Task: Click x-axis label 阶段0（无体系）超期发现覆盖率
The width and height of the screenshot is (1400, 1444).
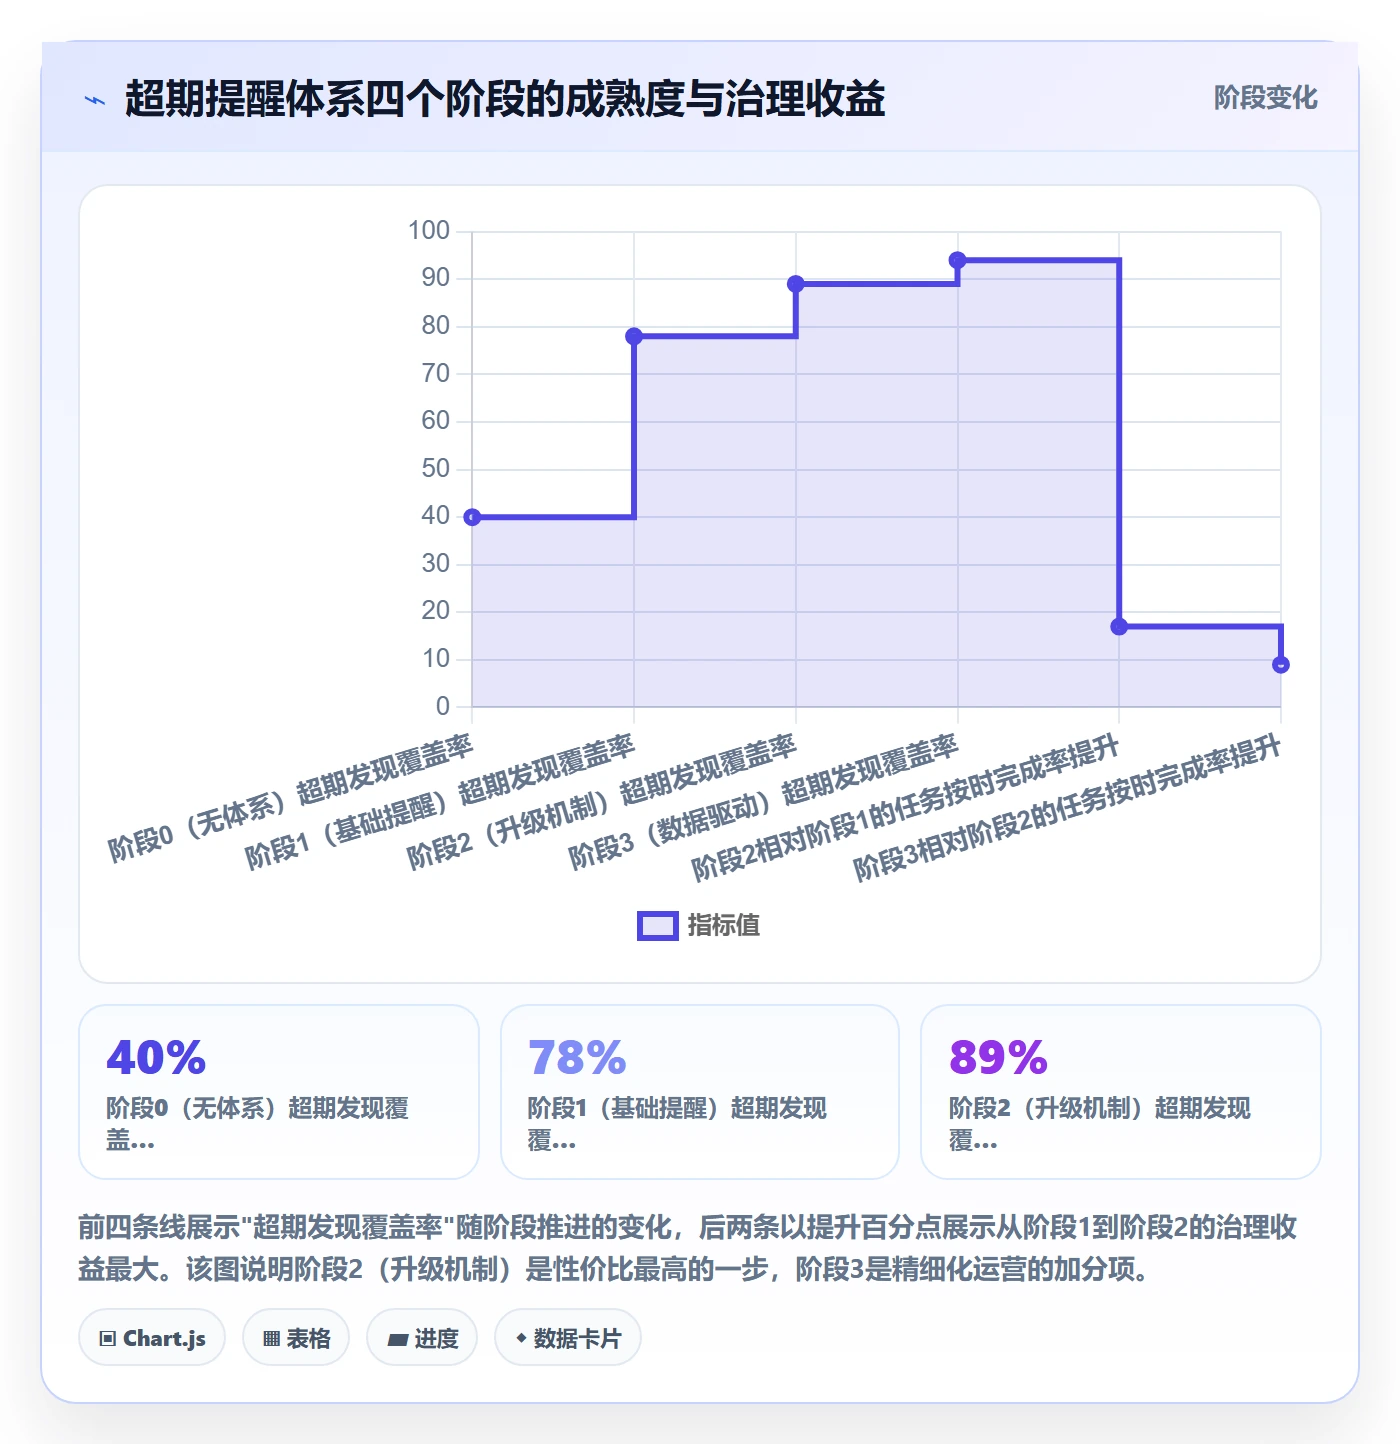Action: [x=290, y=798]
